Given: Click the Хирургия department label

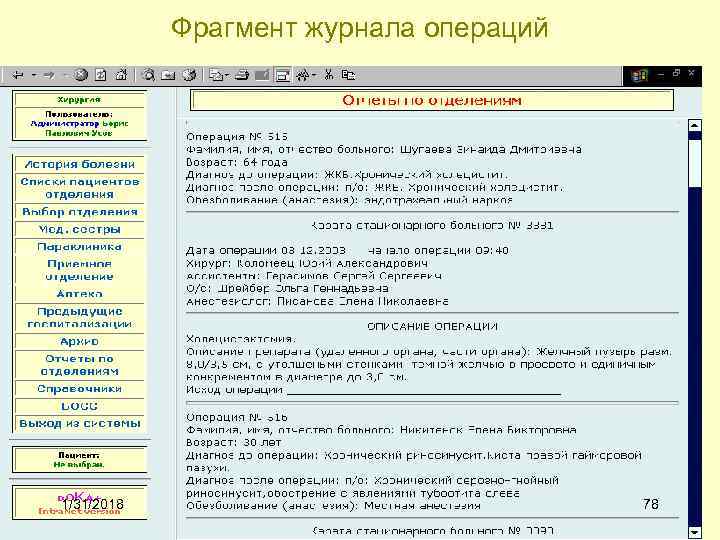Looking at the screenshot, I should click(x=79, y=100).
